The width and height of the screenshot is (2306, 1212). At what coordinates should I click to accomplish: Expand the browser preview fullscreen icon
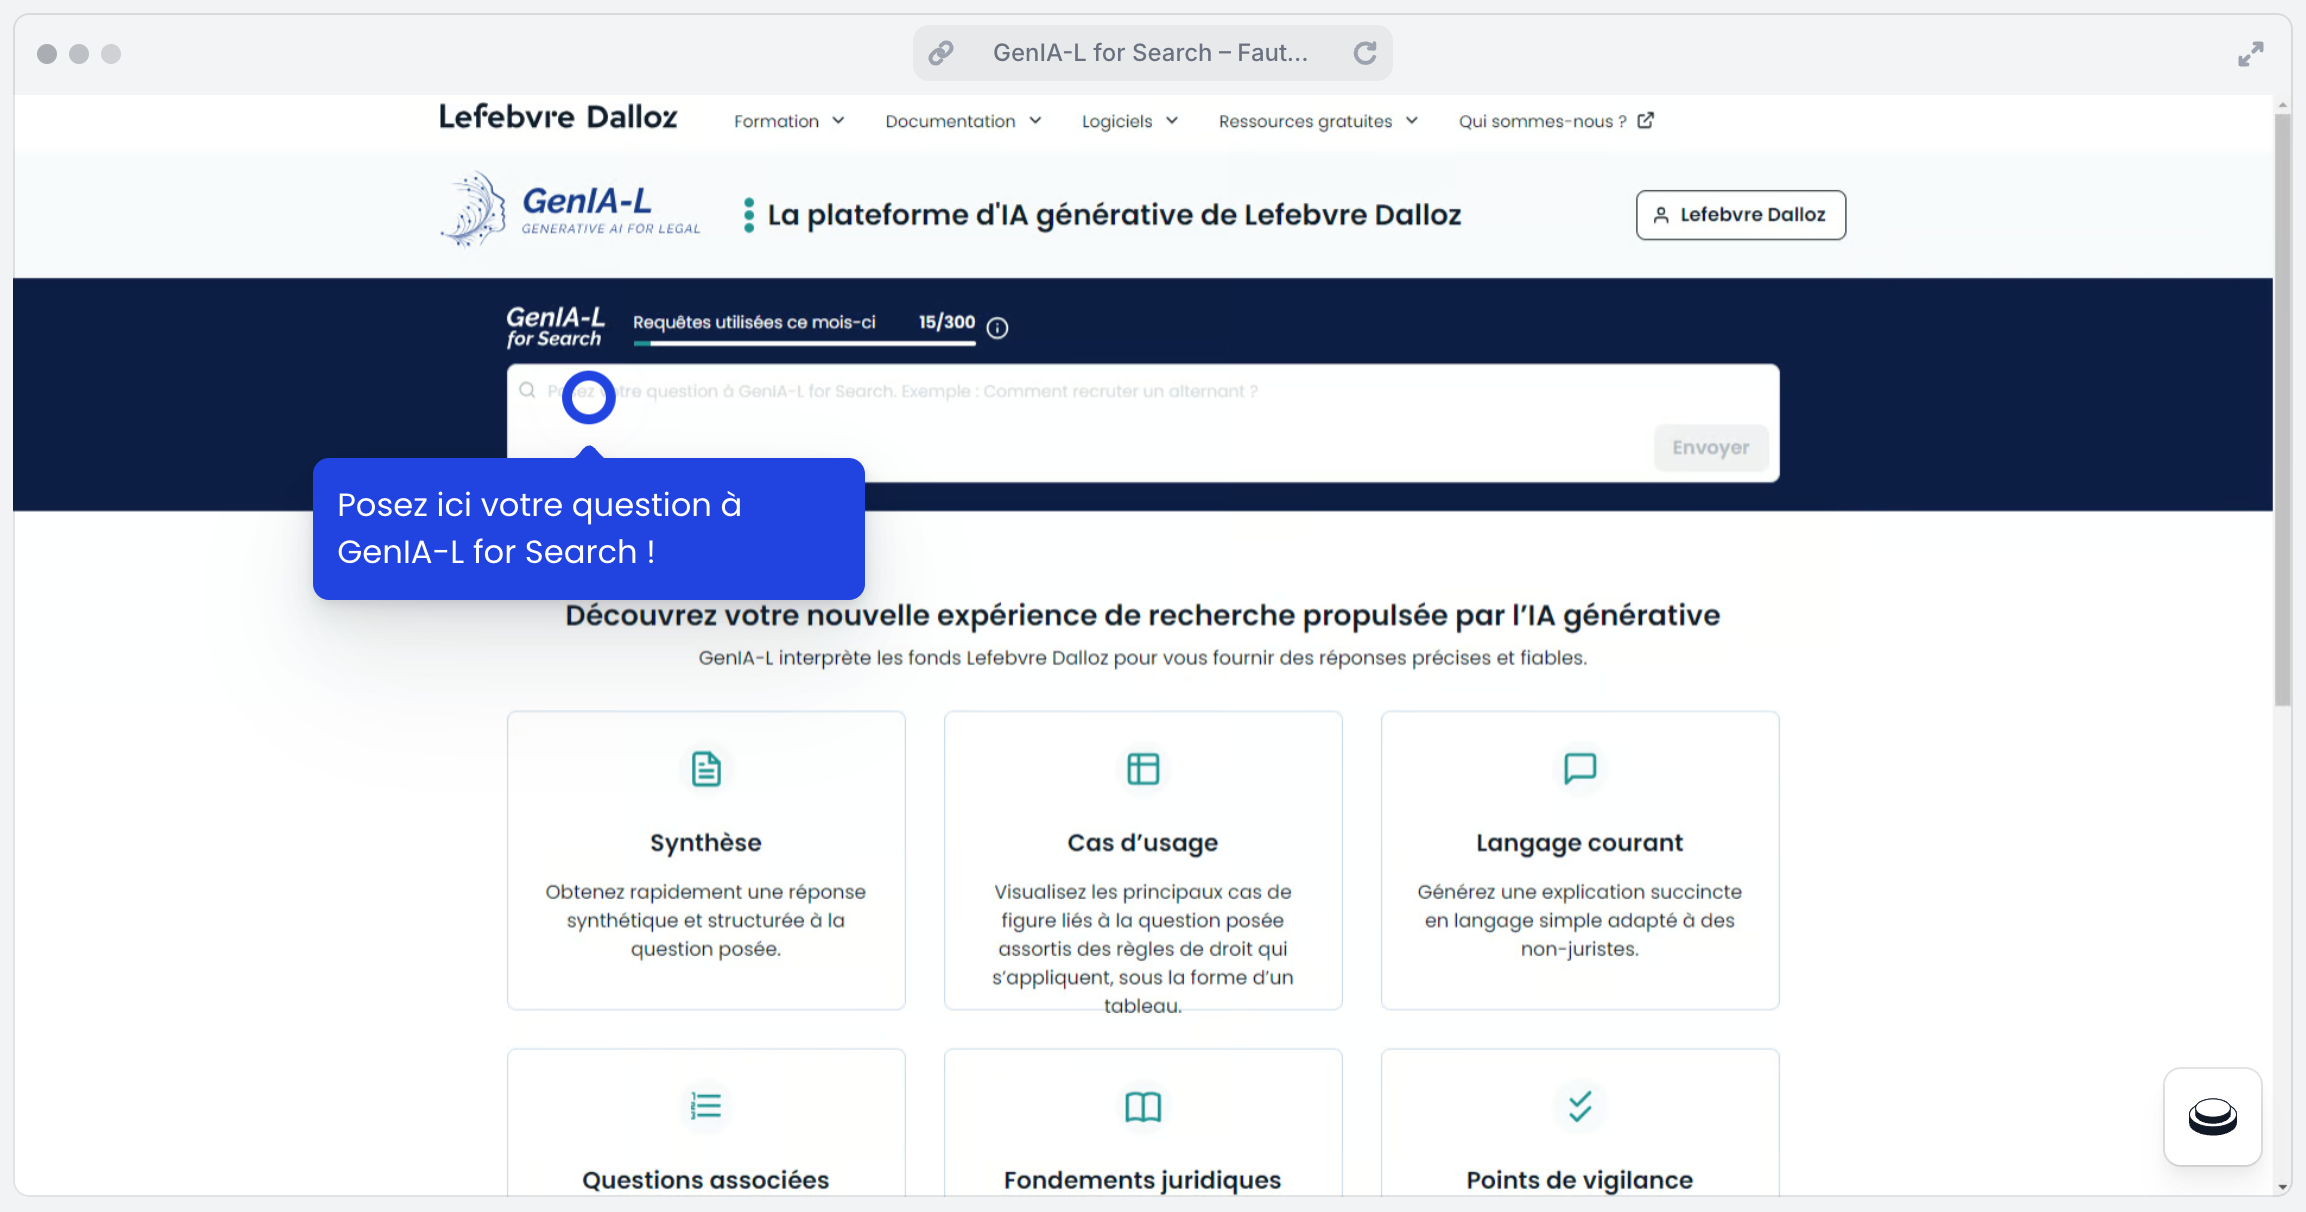pyautogui.click(x=2250, y=54)
